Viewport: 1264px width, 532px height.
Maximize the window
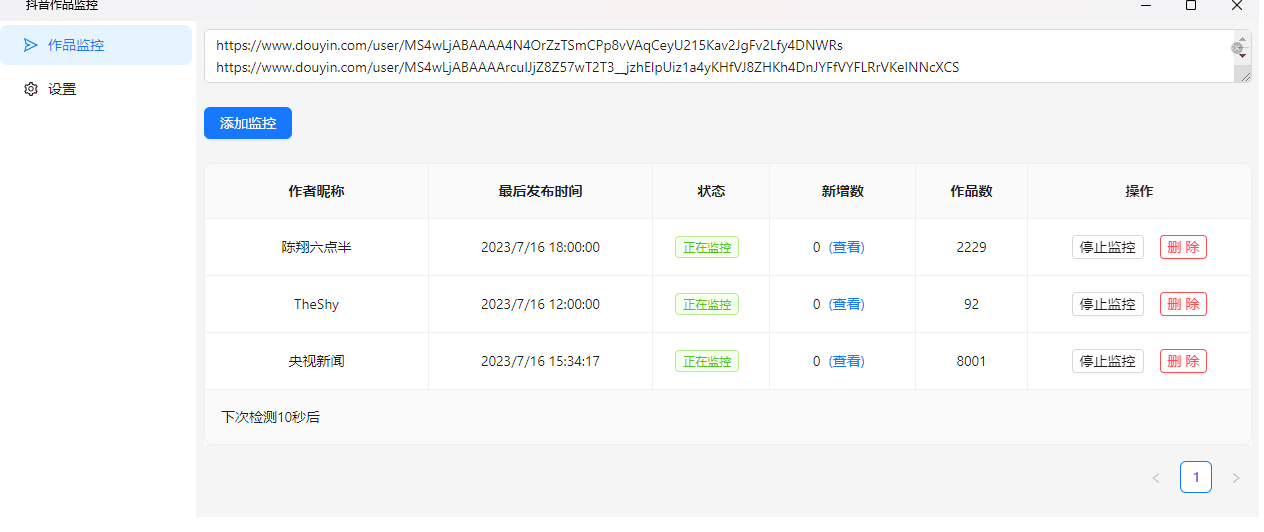click(x=1191, y=5)
